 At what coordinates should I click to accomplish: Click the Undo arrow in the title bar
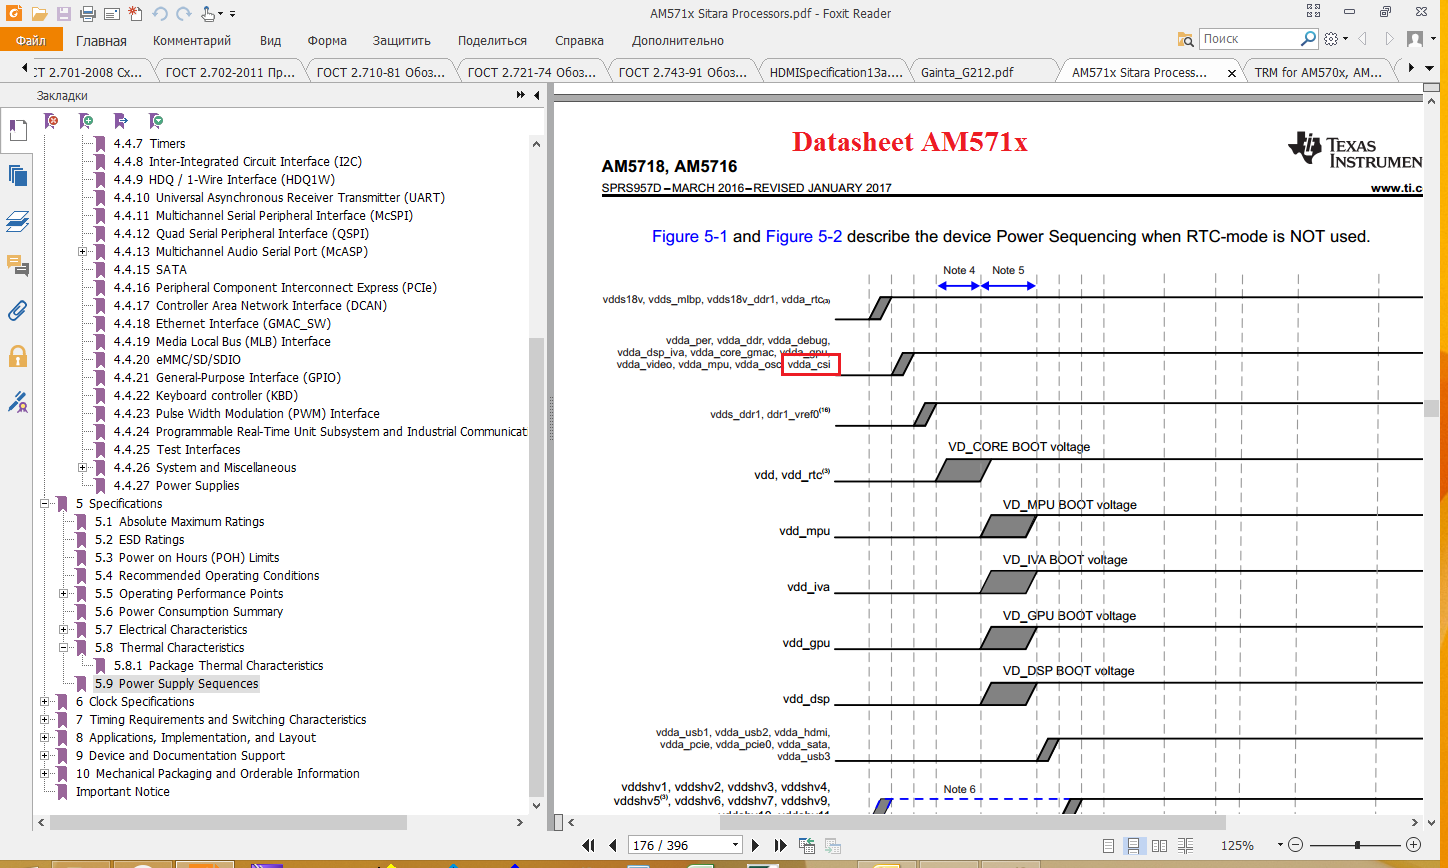[x=158, y=14]
